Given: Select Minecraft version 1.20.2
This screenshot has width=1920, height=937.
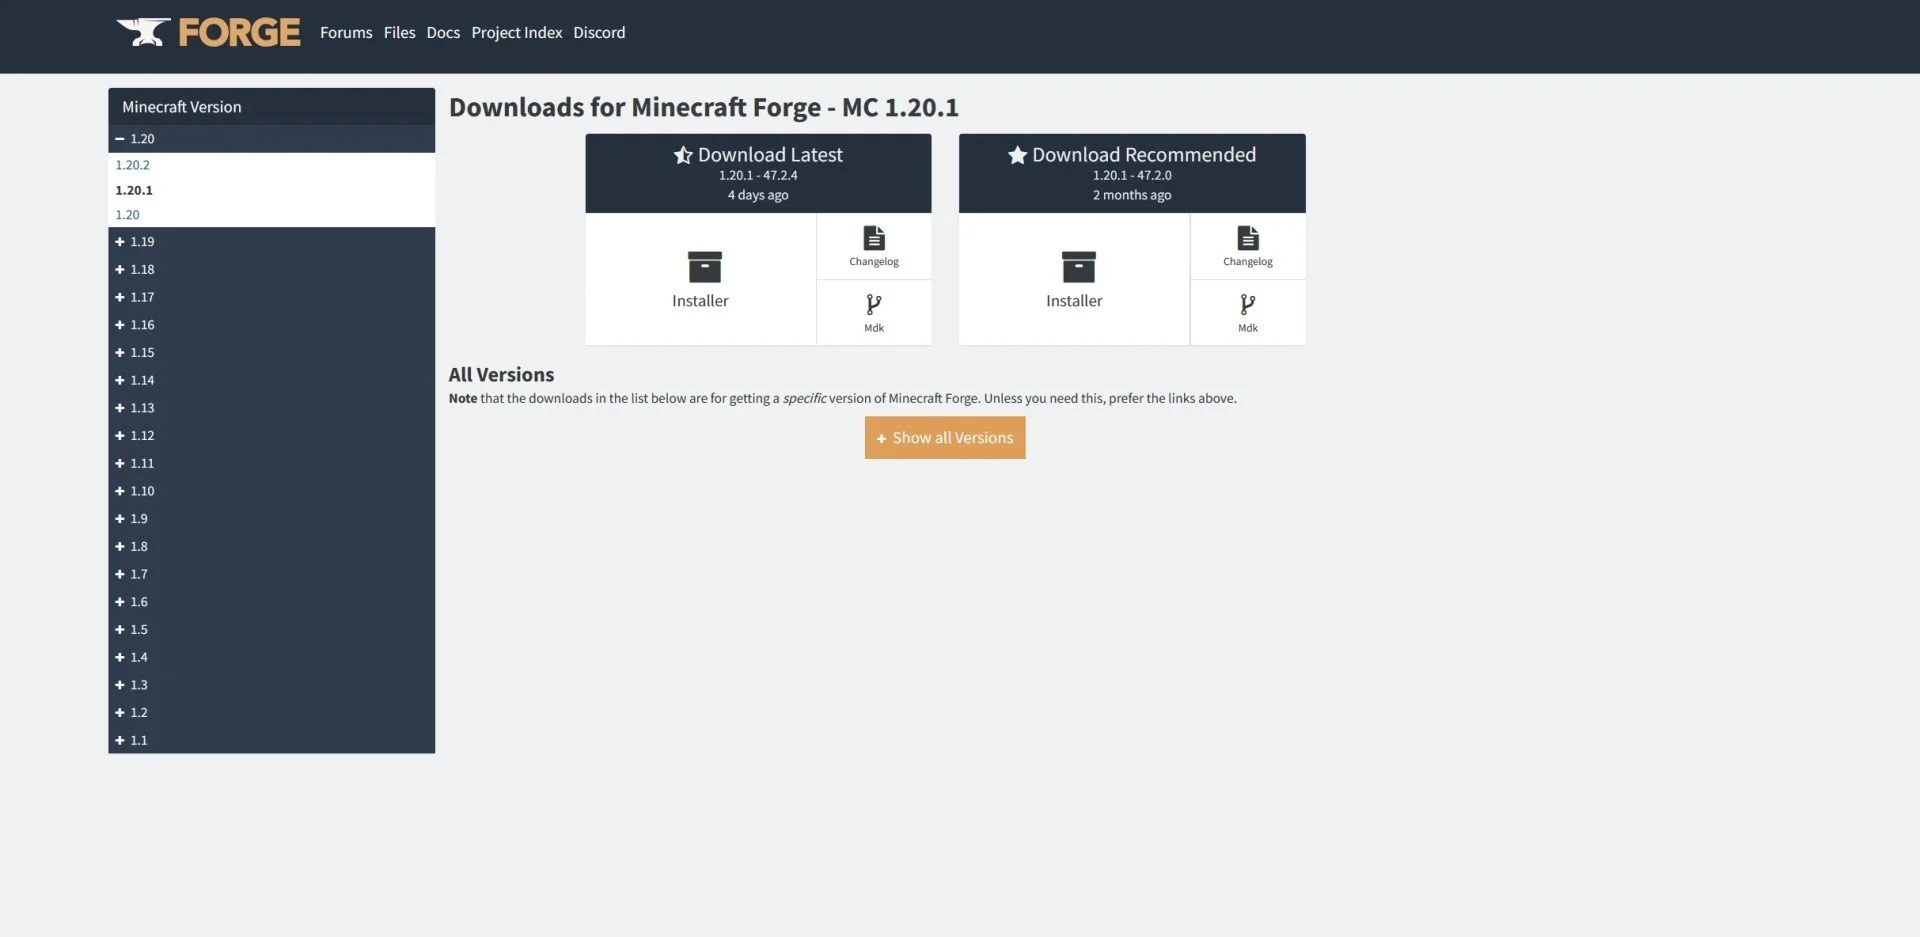Looking at the screenshot, I should [x=132, y=165].
